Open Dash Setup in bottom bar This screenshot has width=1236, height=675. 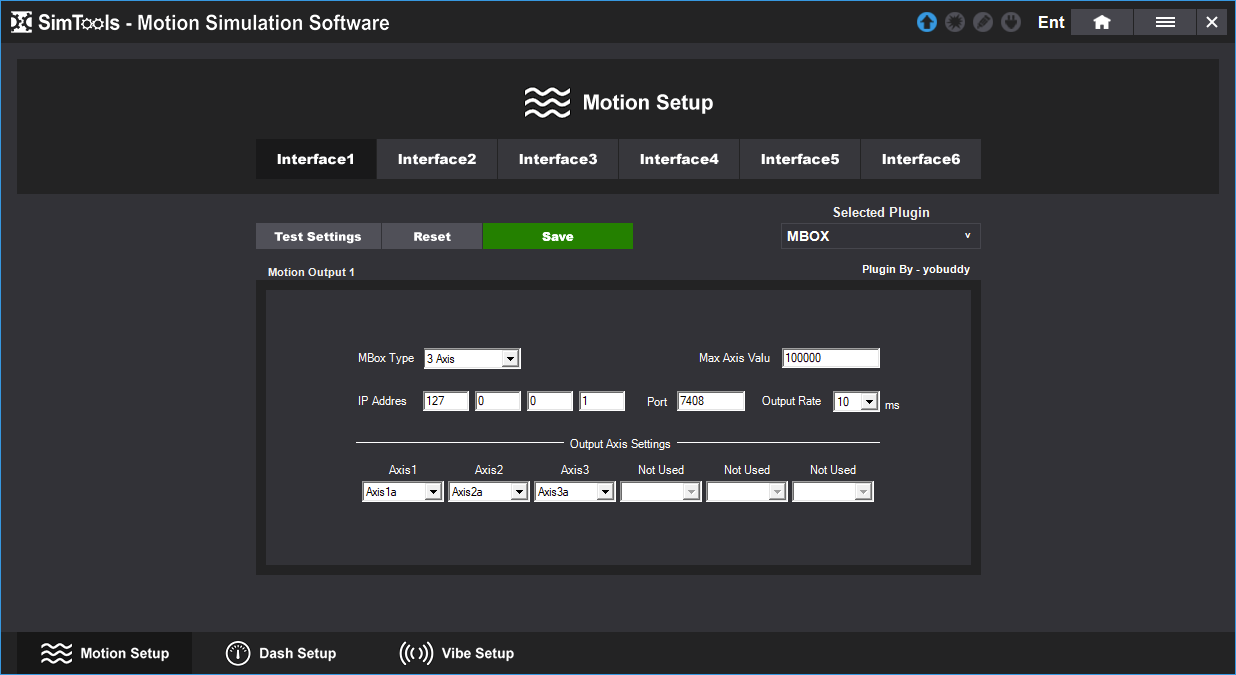(281, 653)
